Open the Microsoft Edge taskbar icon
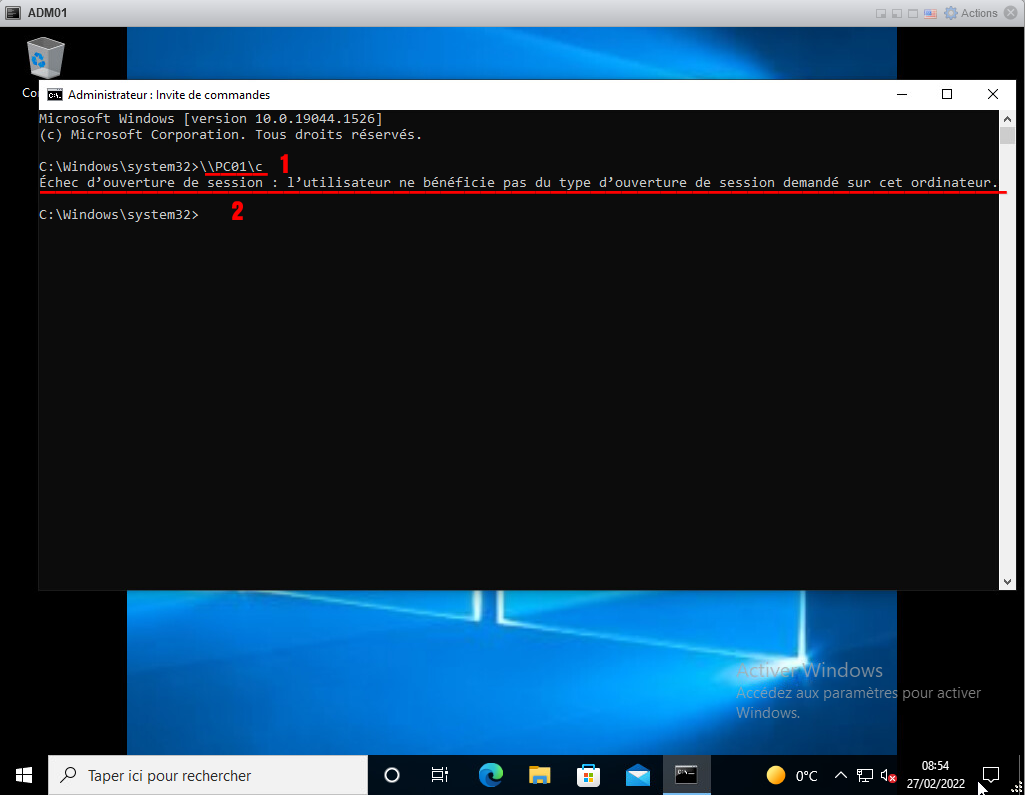The image size is (1025, 795). [490, 775]
